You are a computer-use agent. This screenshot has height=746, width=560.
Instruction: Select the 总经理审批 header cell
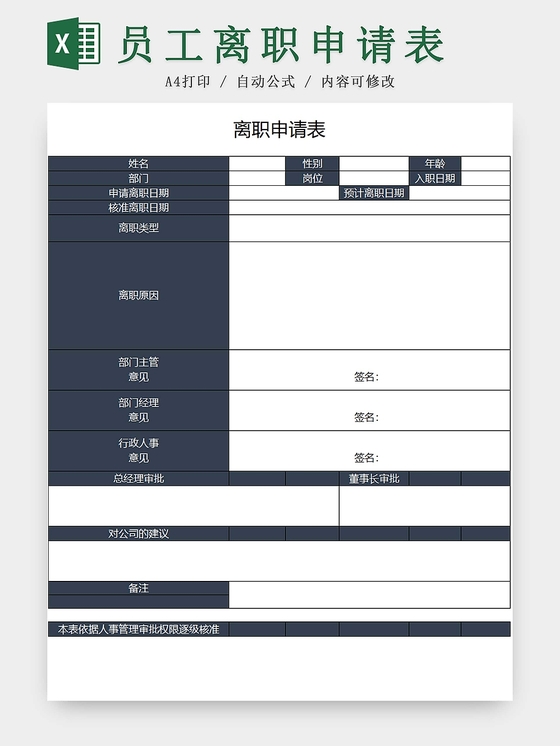138,479
